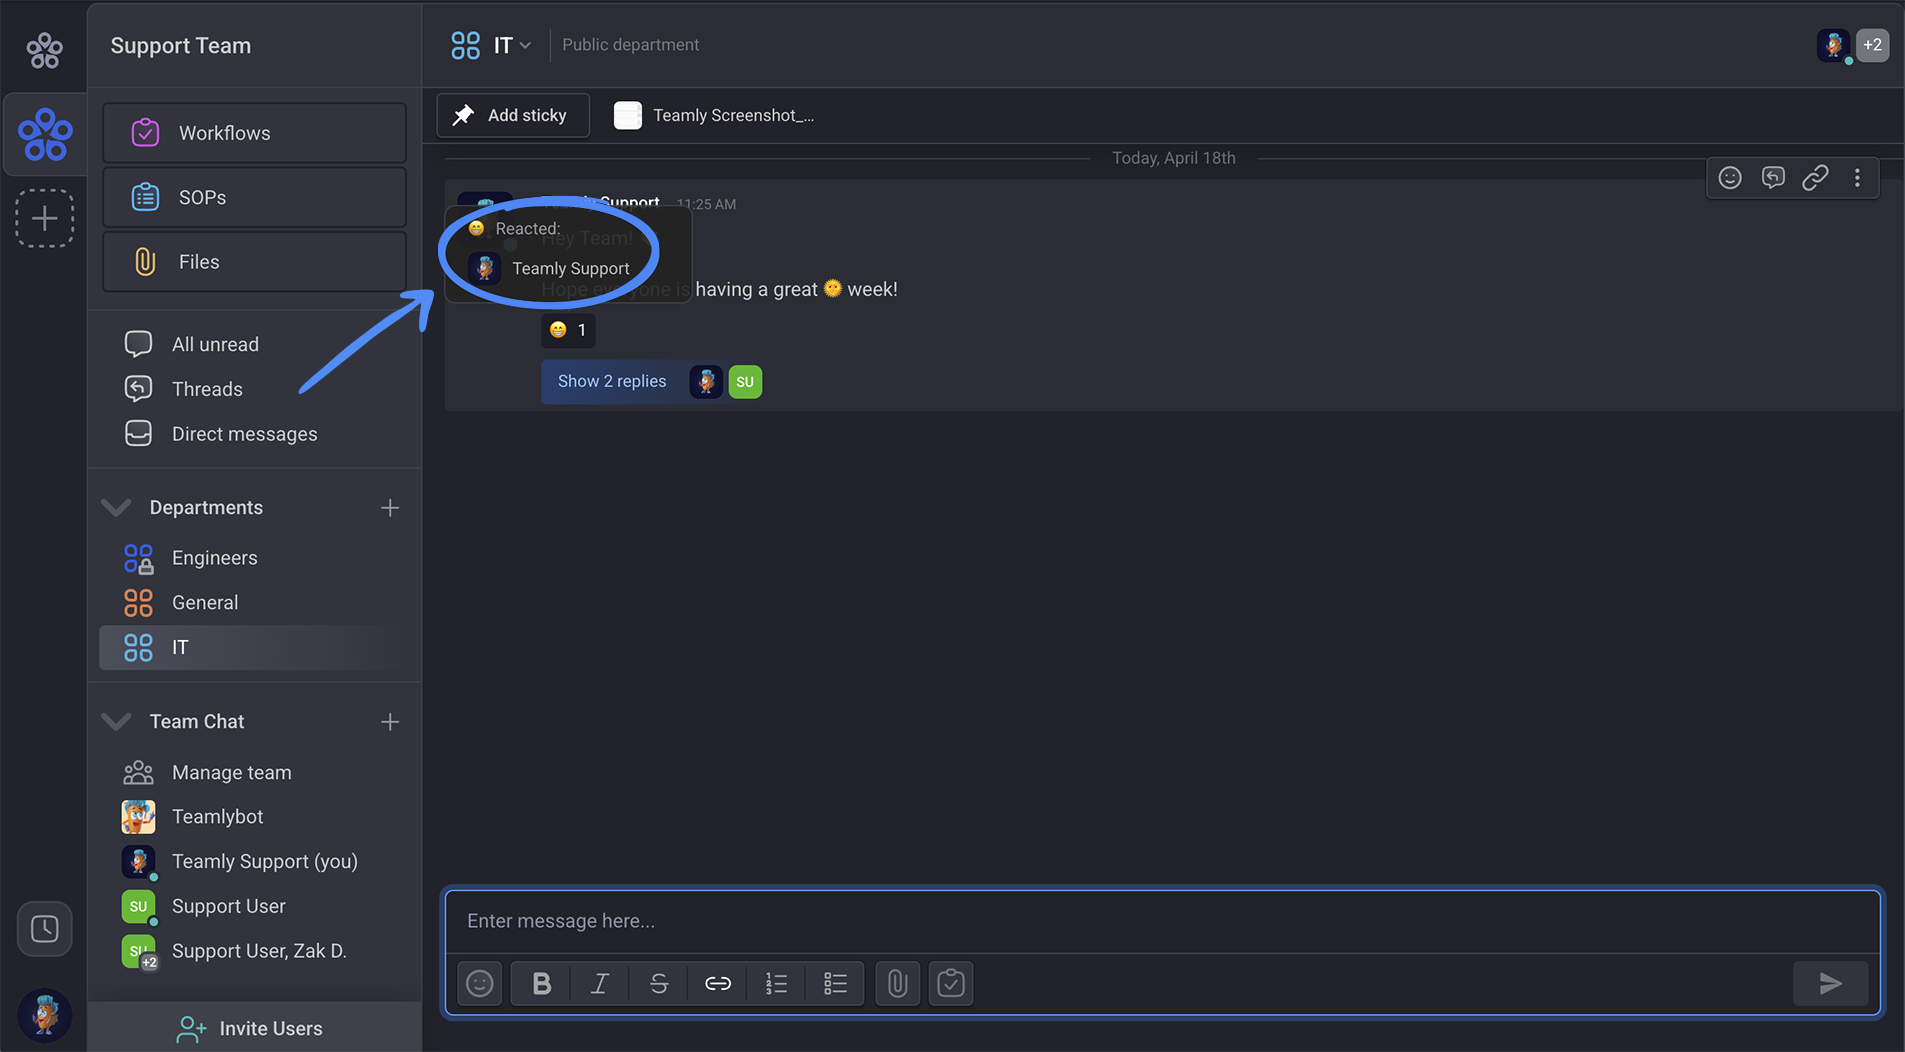The width and height of the screenshot is (1905, 1052).
Task: Click Show 2 replies
Action: click(612, 381)
